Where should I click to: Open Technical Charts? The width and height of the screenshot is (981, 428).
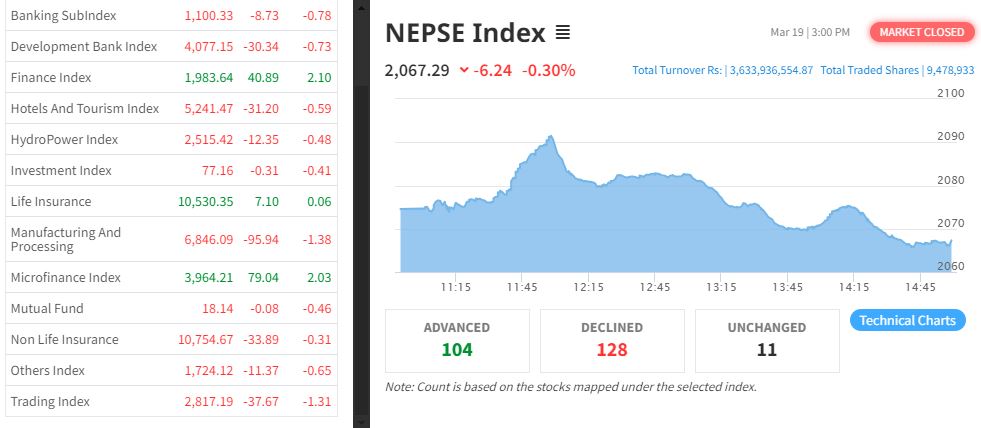[908, 321]
